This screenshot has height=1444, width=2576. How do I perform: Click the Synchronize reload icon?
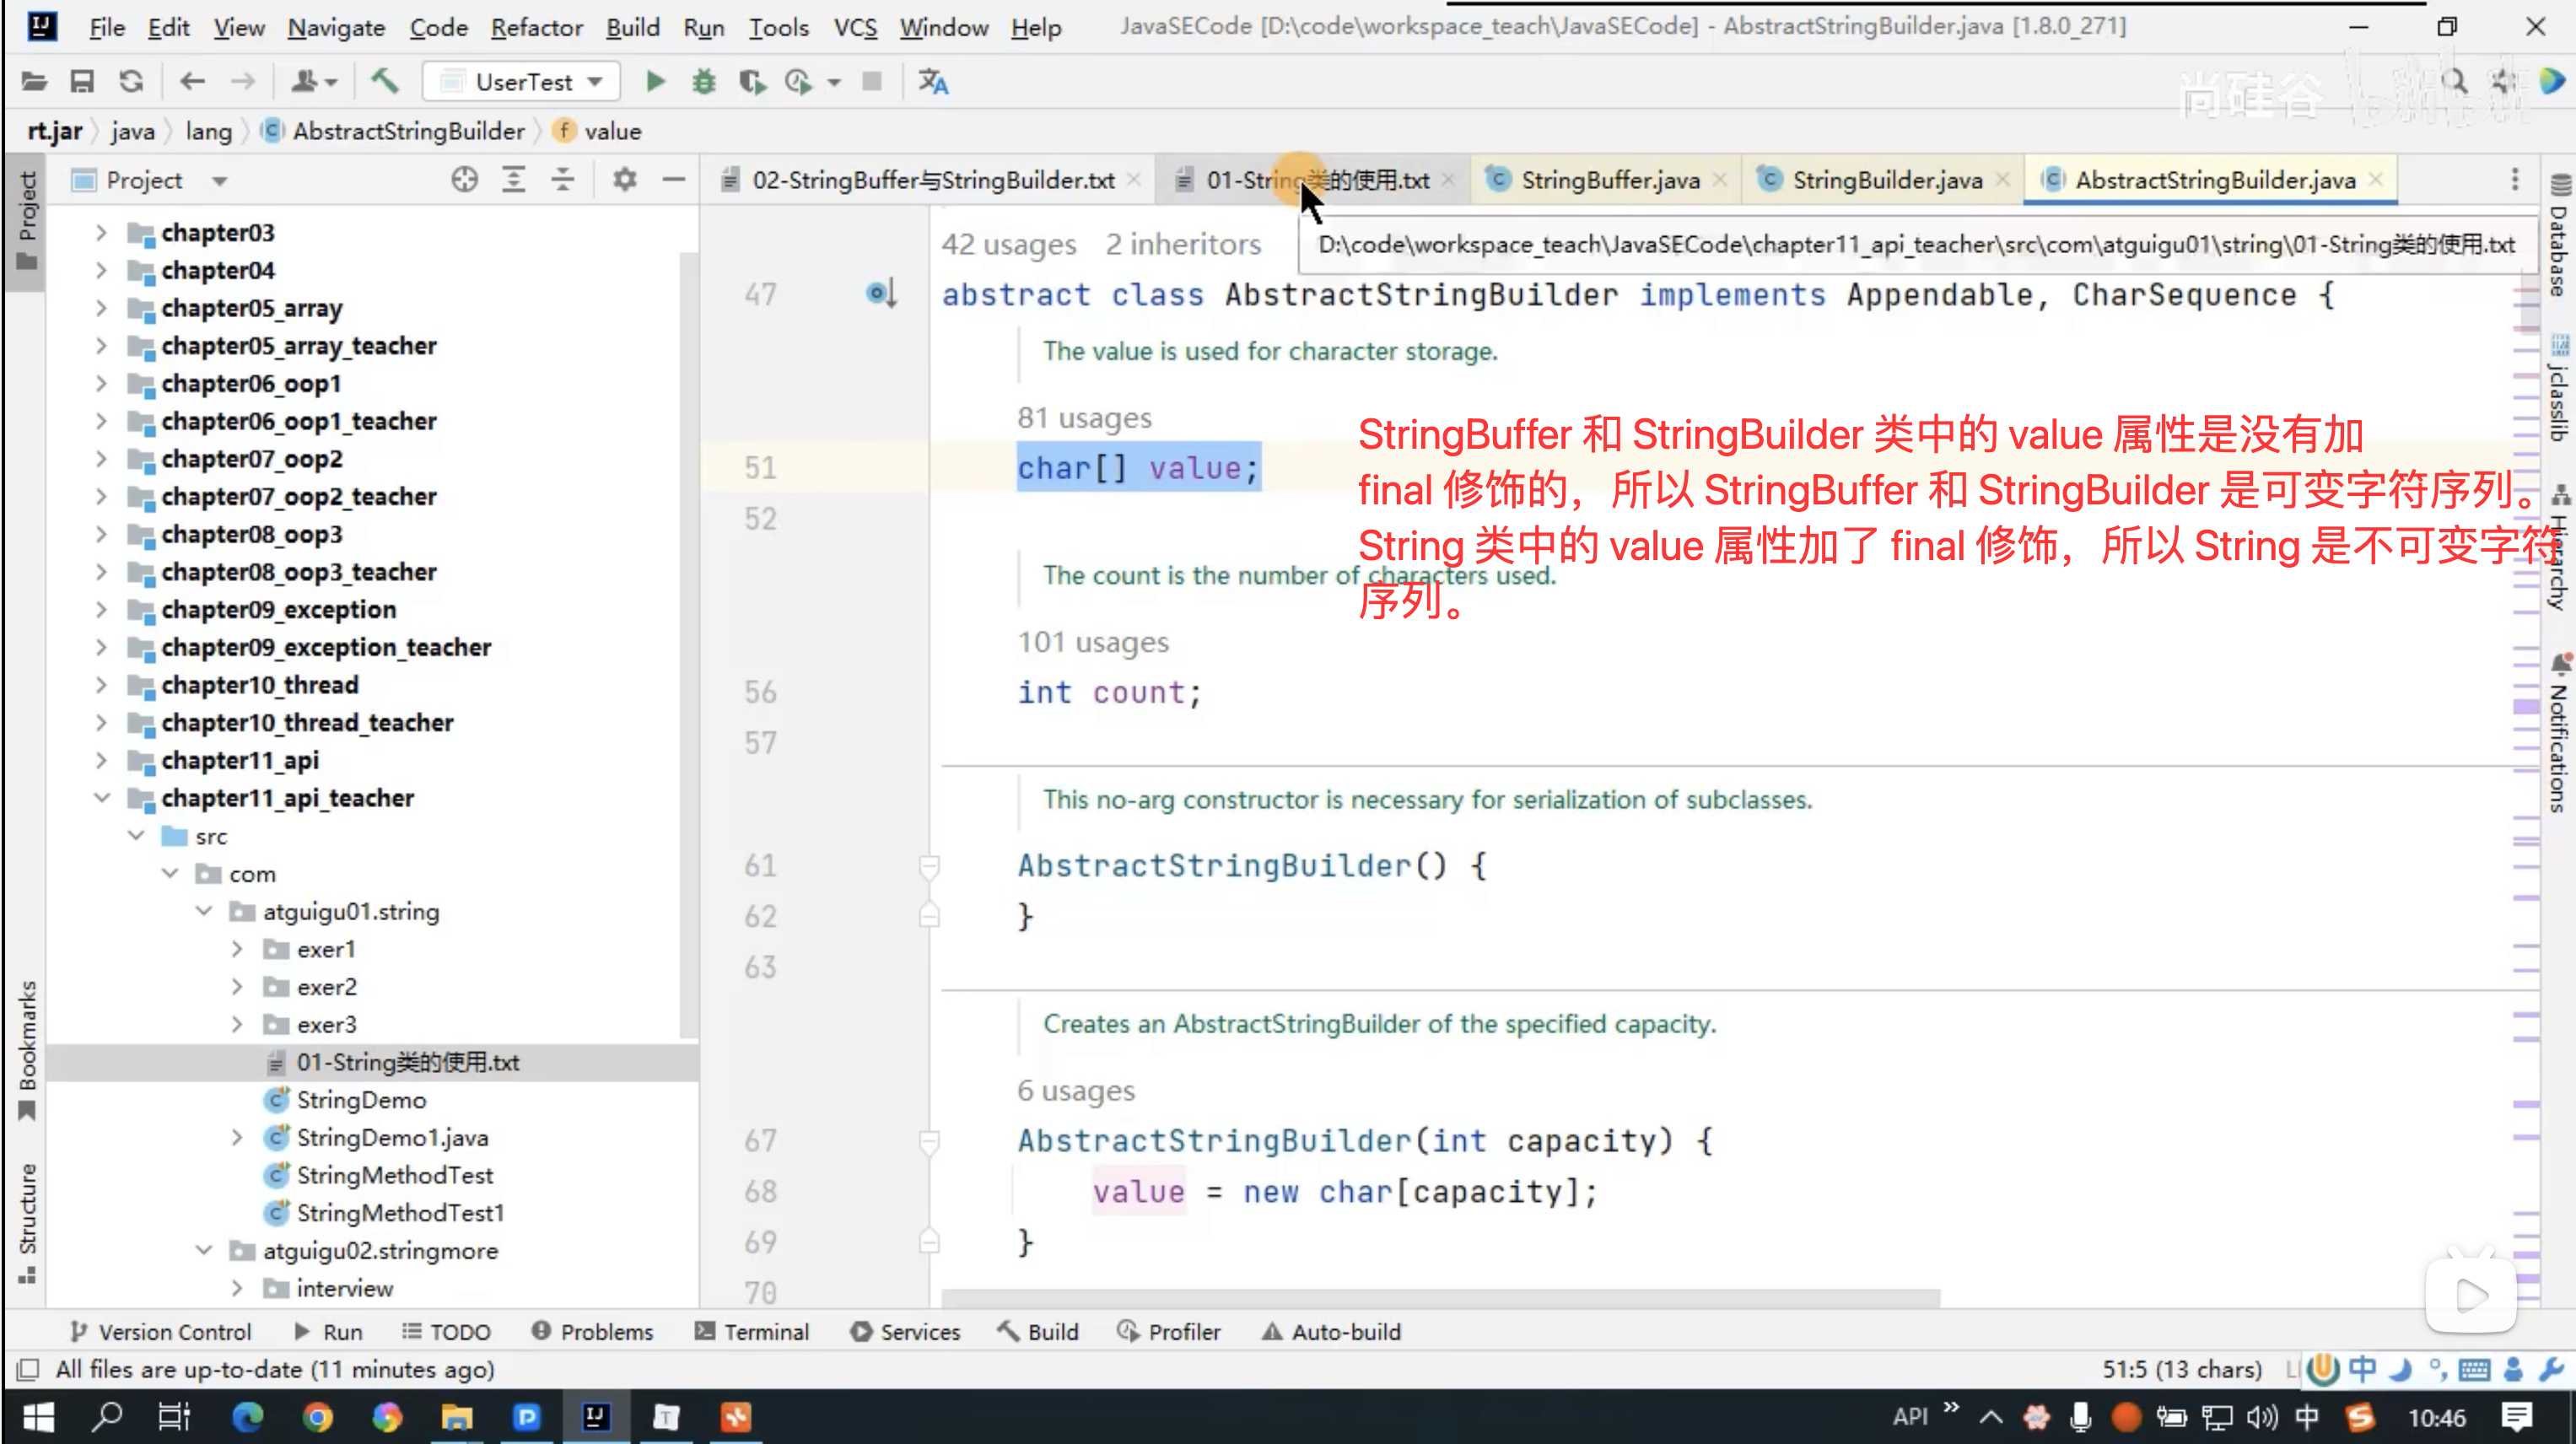pyautogui.click(x=131, y=82)
